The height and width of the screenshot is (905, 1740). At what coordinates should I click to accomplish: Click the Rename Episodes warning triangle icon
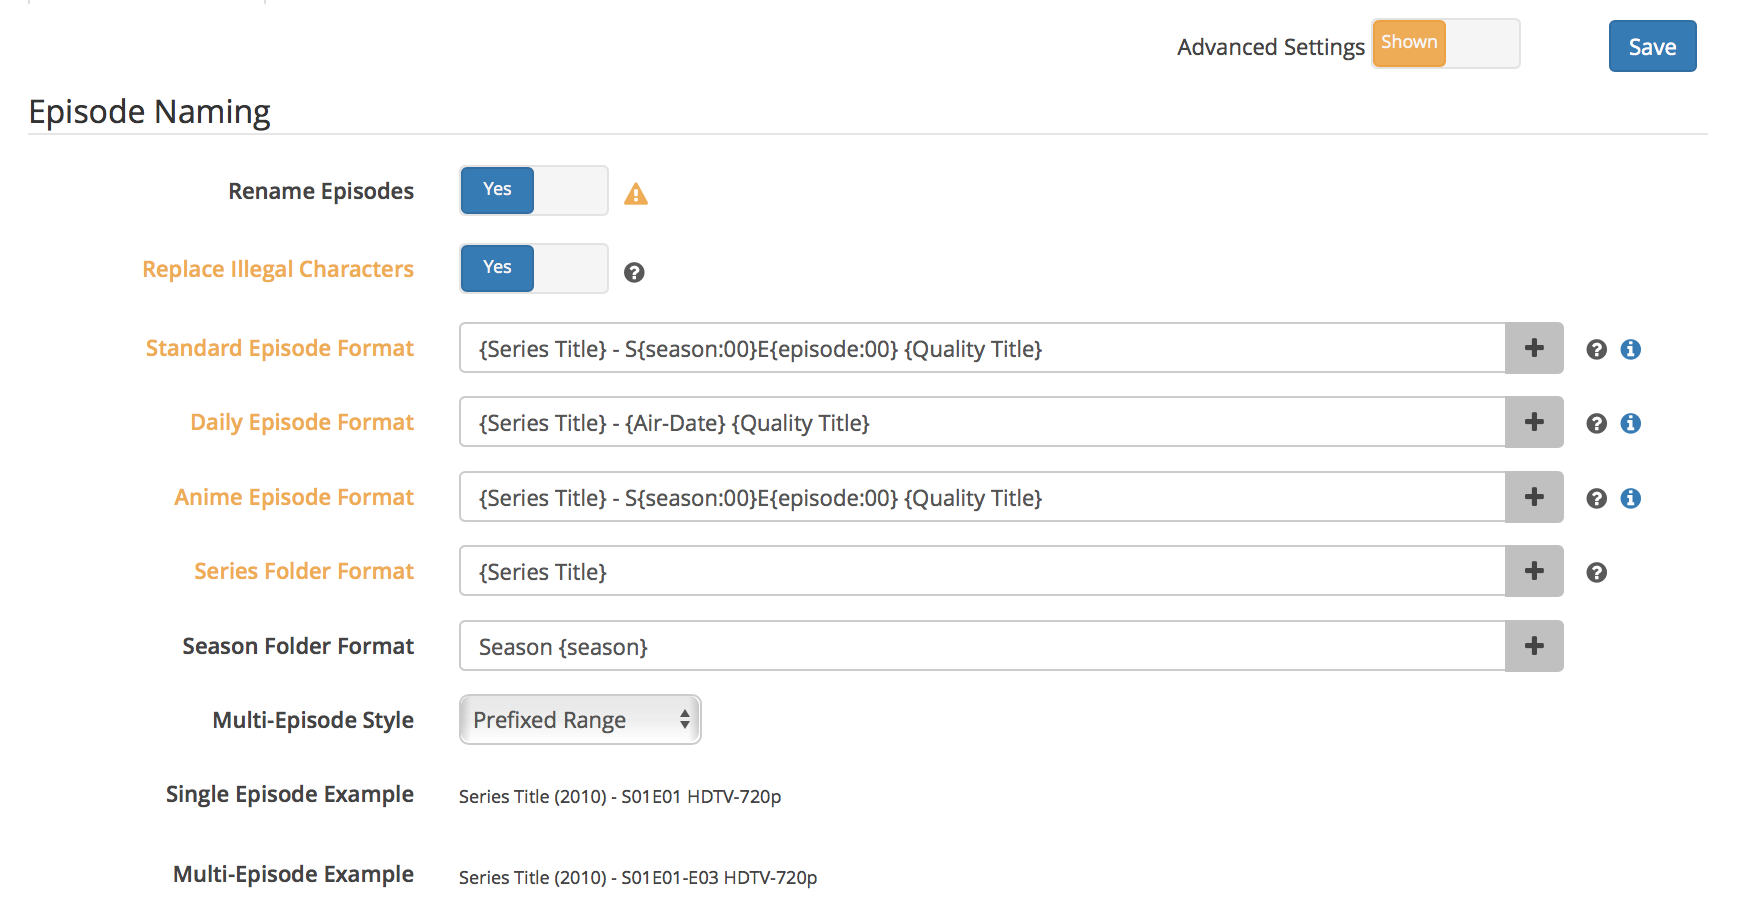pos(636,194)
